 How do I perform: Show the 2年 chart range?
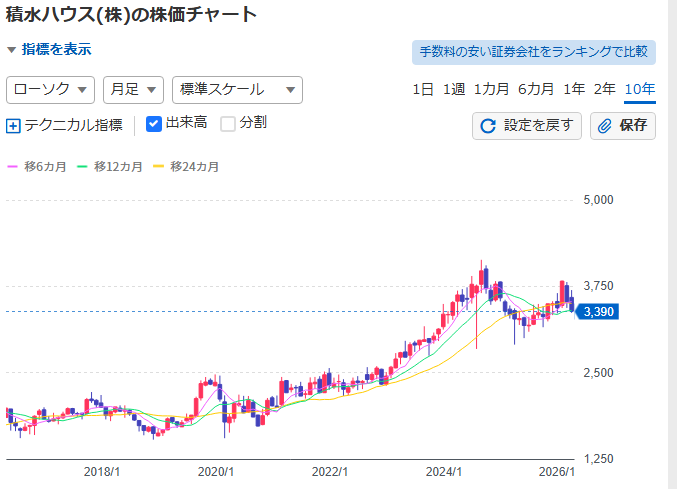pyautogui.click(x=604, y=89)
